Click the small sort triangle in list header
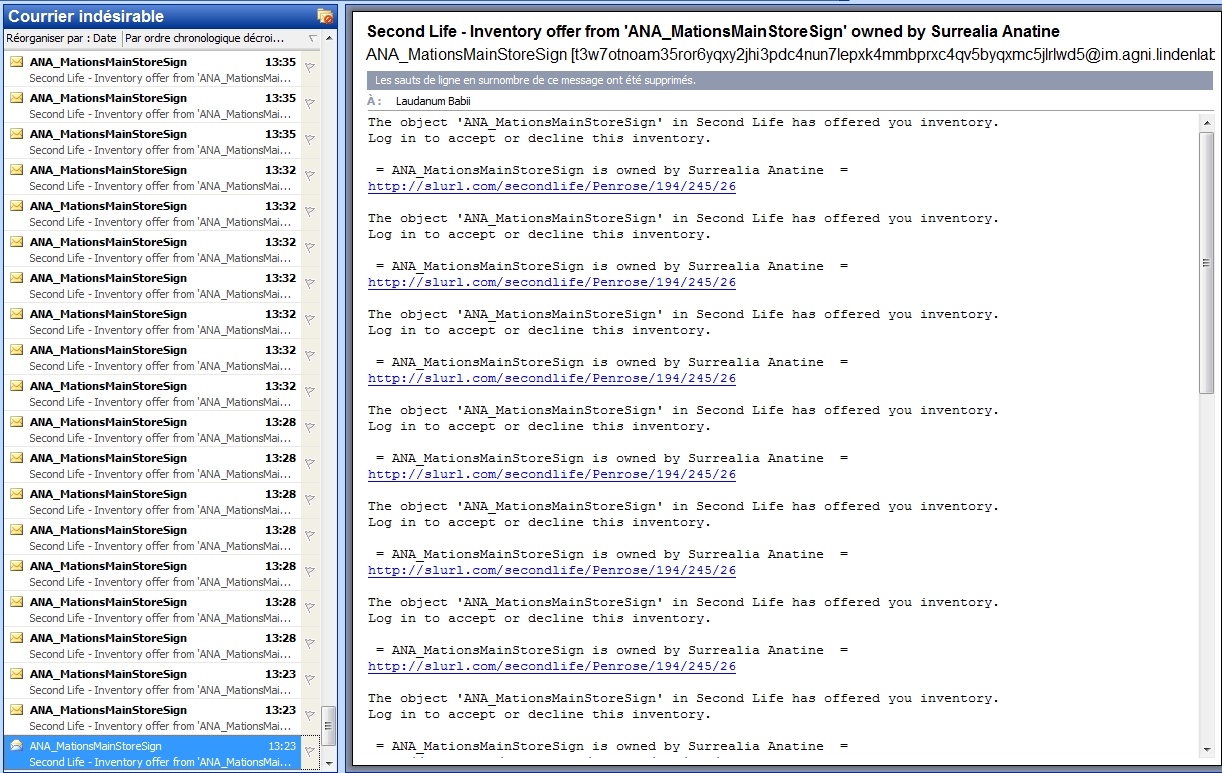Image resolution: width=1222 pixels, height=773 pixels. tap(313, 39)
